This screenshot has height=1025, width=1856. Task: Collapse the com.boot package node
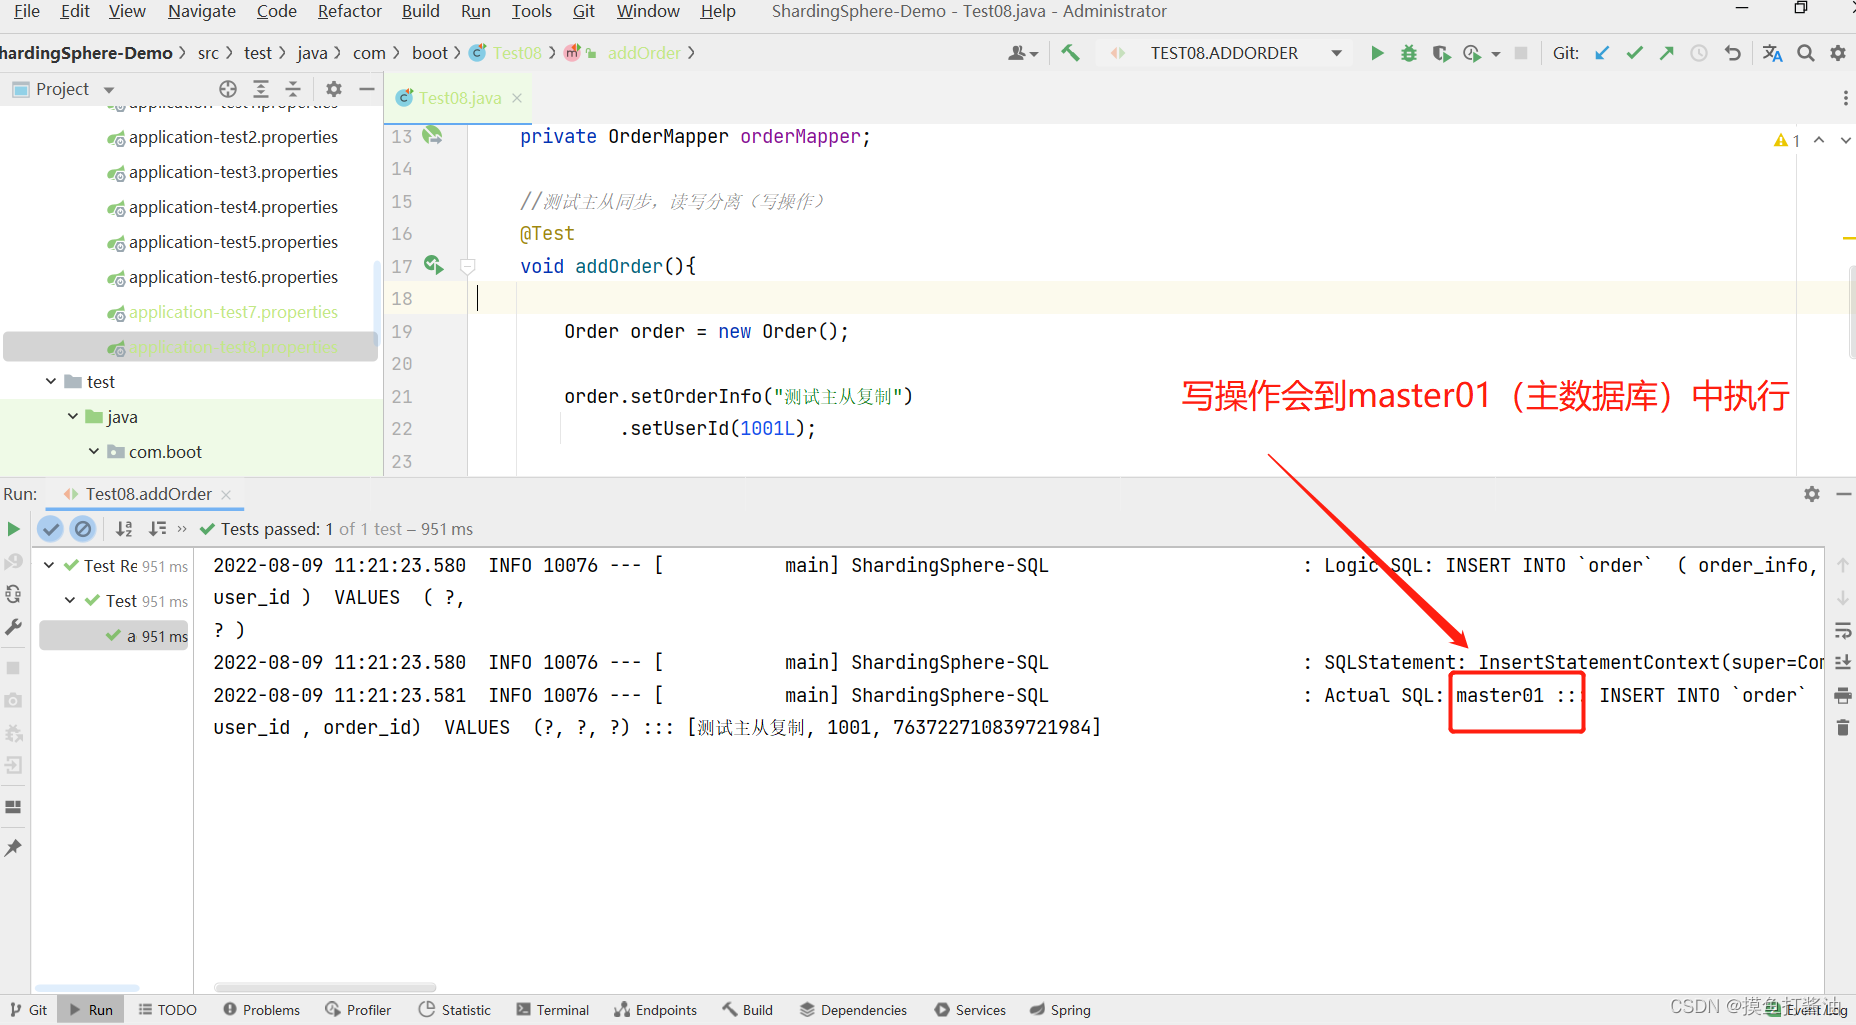(94, 451)
